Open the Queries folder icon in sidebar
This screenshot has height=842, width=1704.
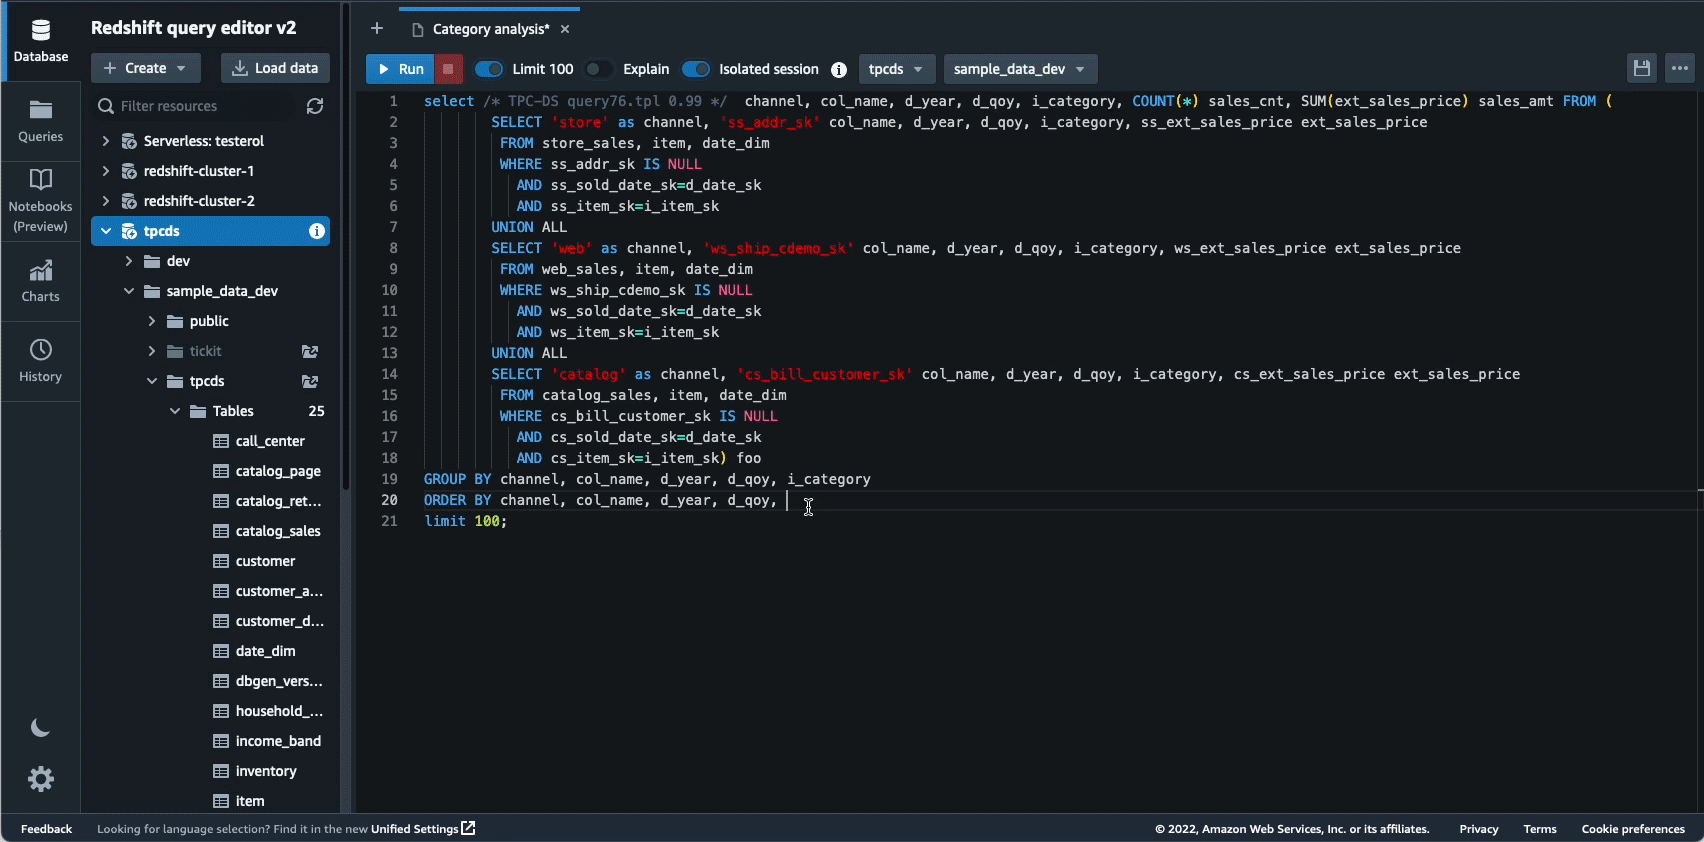(40, 121)
